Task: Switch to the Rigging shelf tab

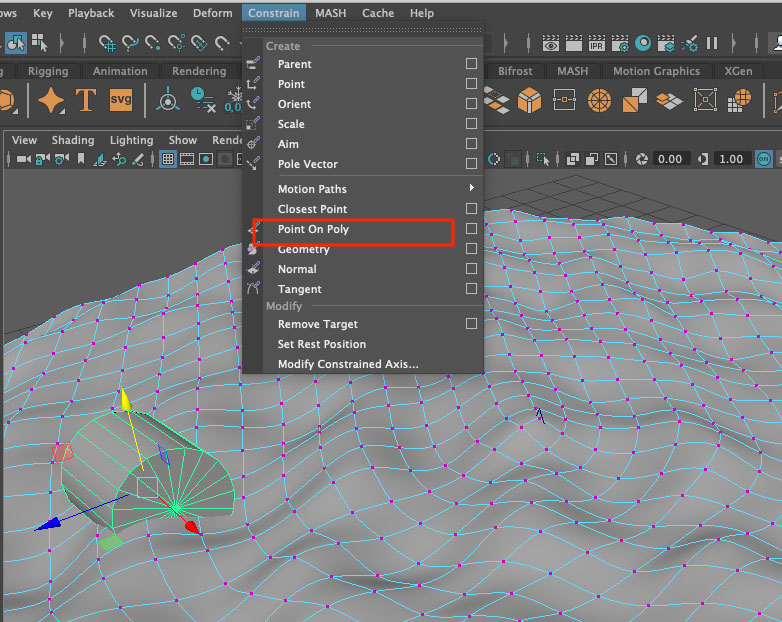Action: [x=48, y=71]
